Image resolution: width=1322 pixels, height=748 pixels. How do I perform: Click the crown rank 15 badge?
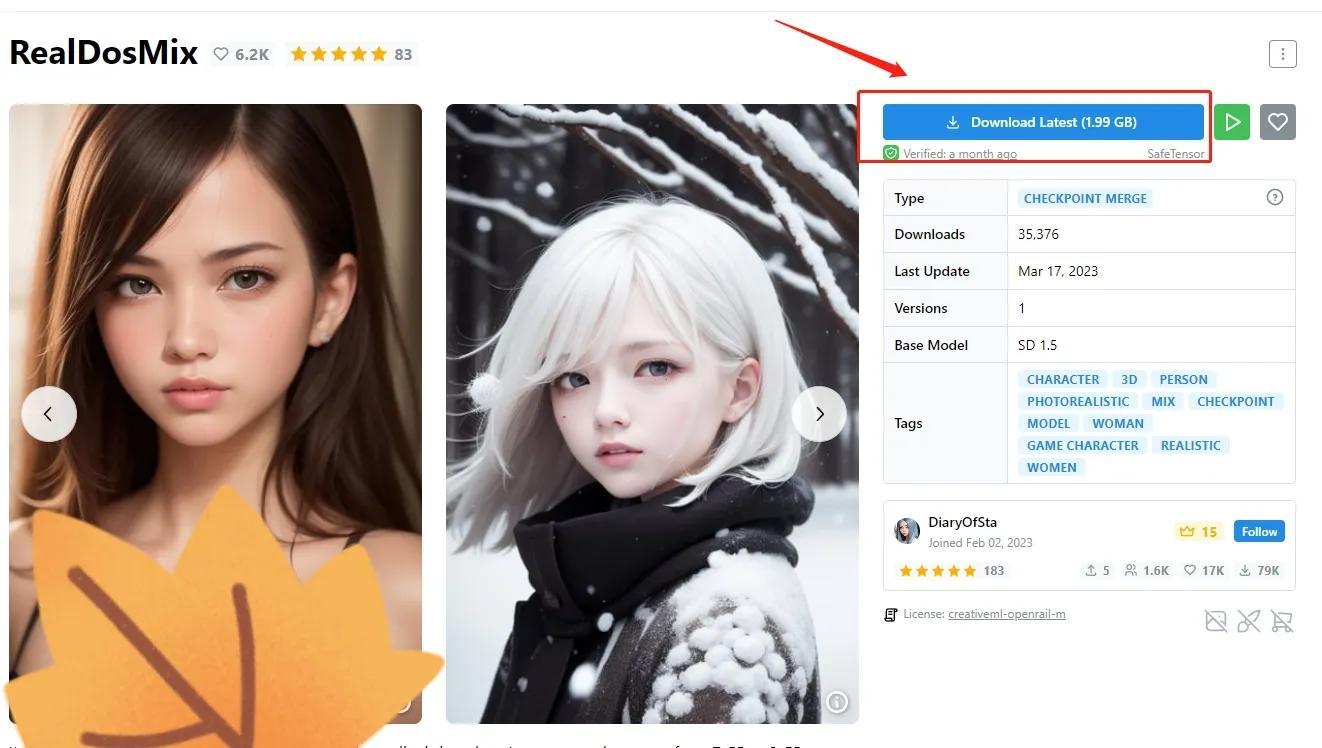pos(1198,532)
